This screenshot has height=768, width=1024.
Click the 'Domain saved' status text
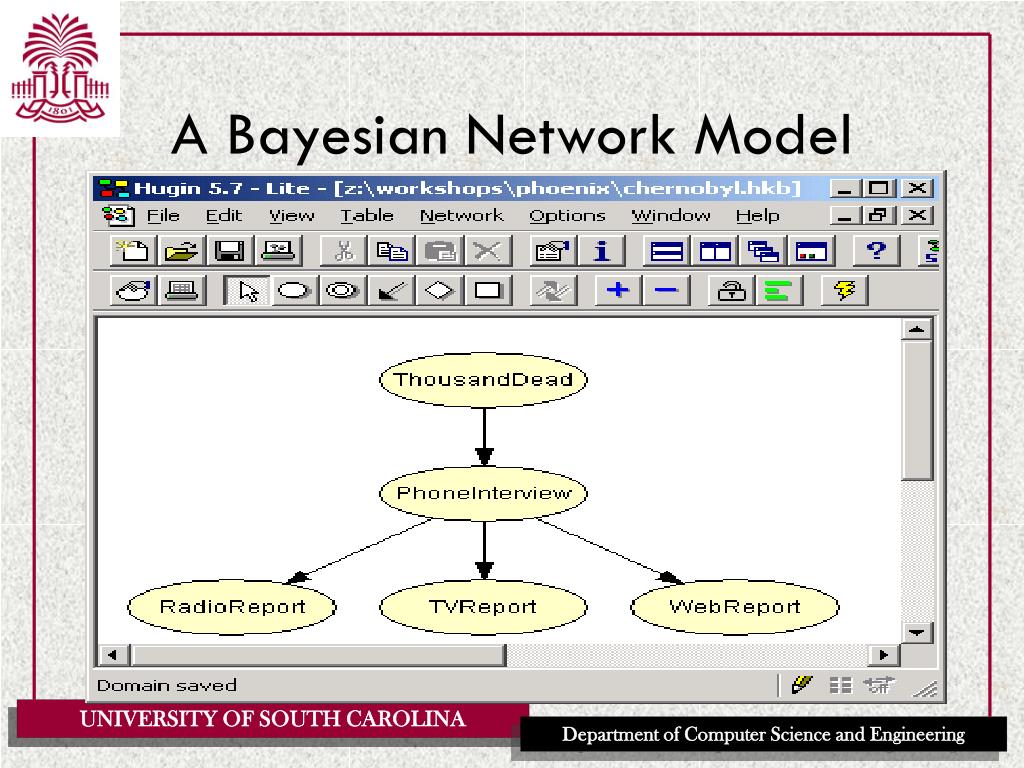pyautogui.click(x=167, y=685)
